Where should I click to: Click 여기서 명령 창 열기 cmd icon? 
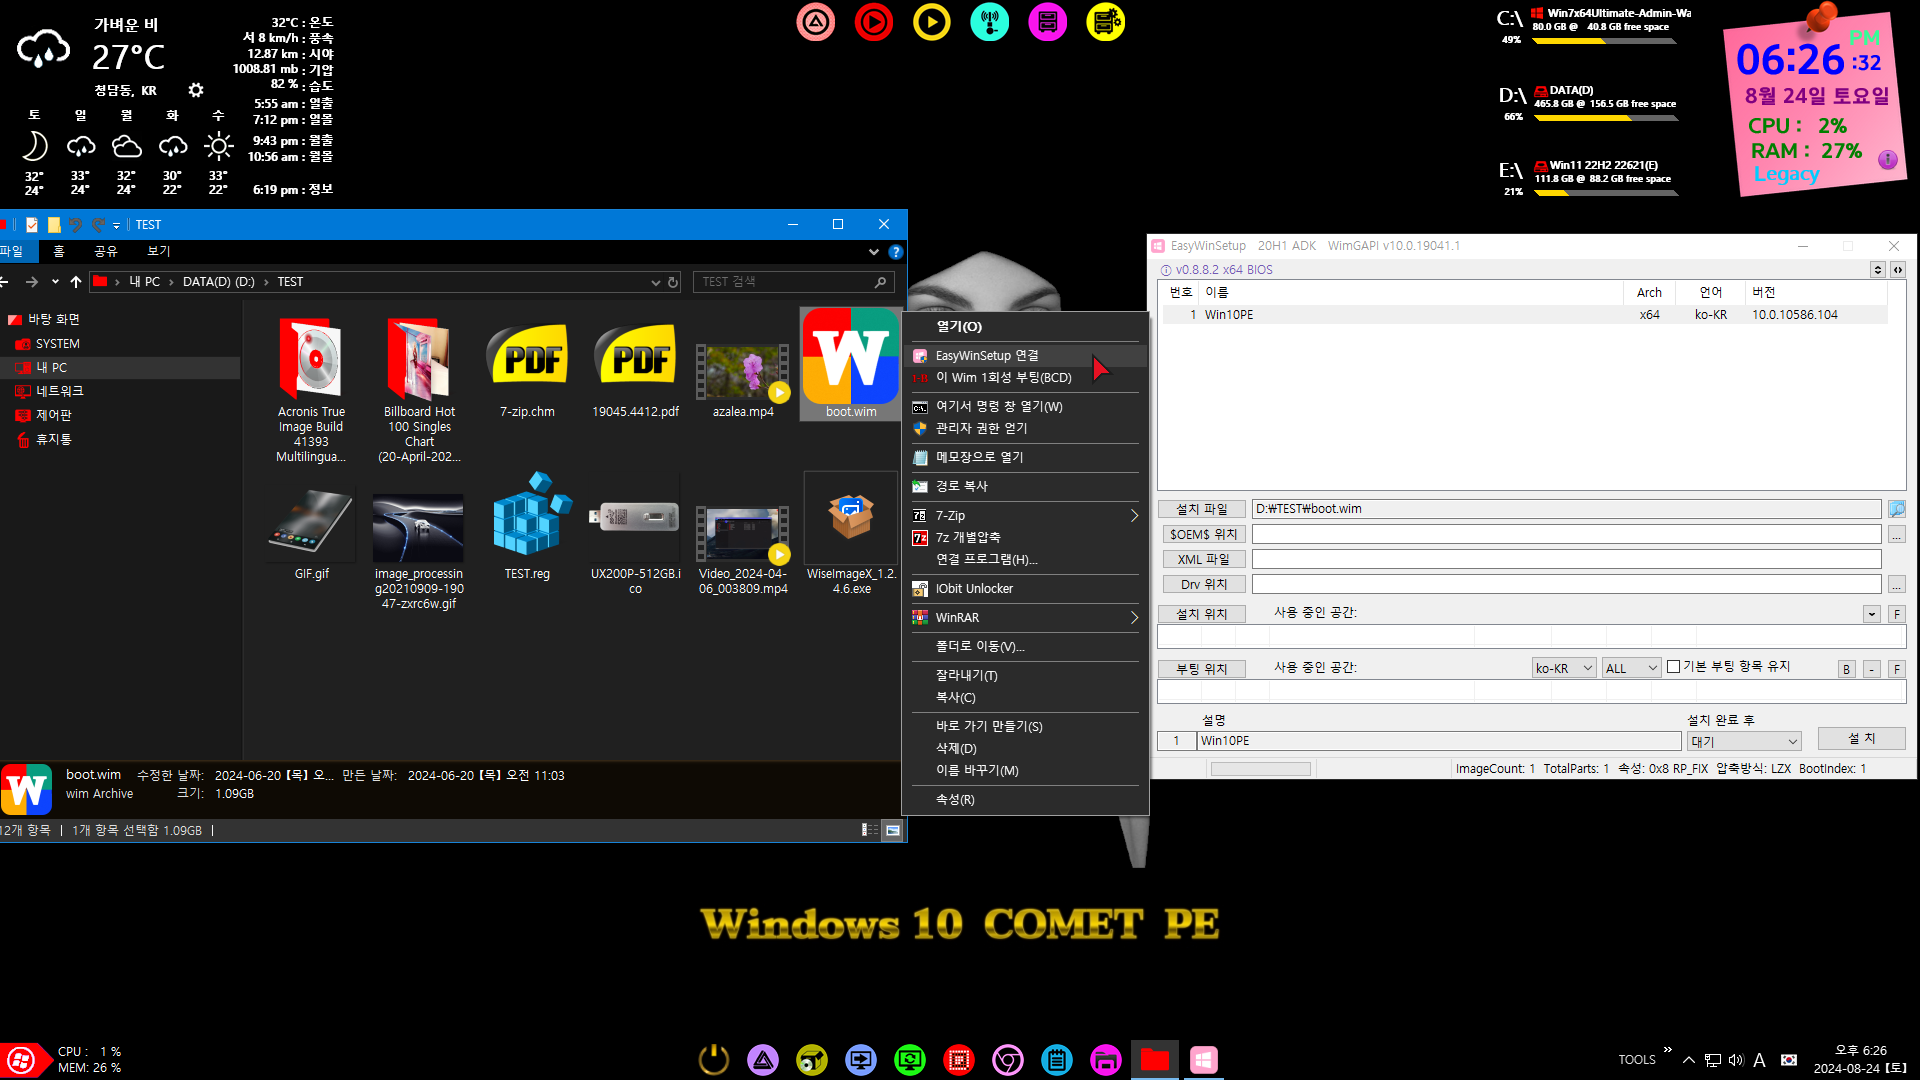pos(920,407)
